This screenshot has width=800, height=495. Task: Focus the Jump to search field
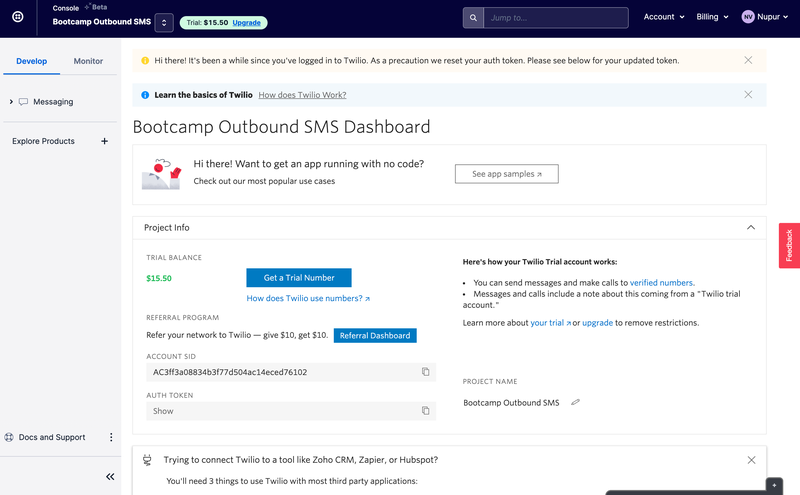tap(556, 18)
